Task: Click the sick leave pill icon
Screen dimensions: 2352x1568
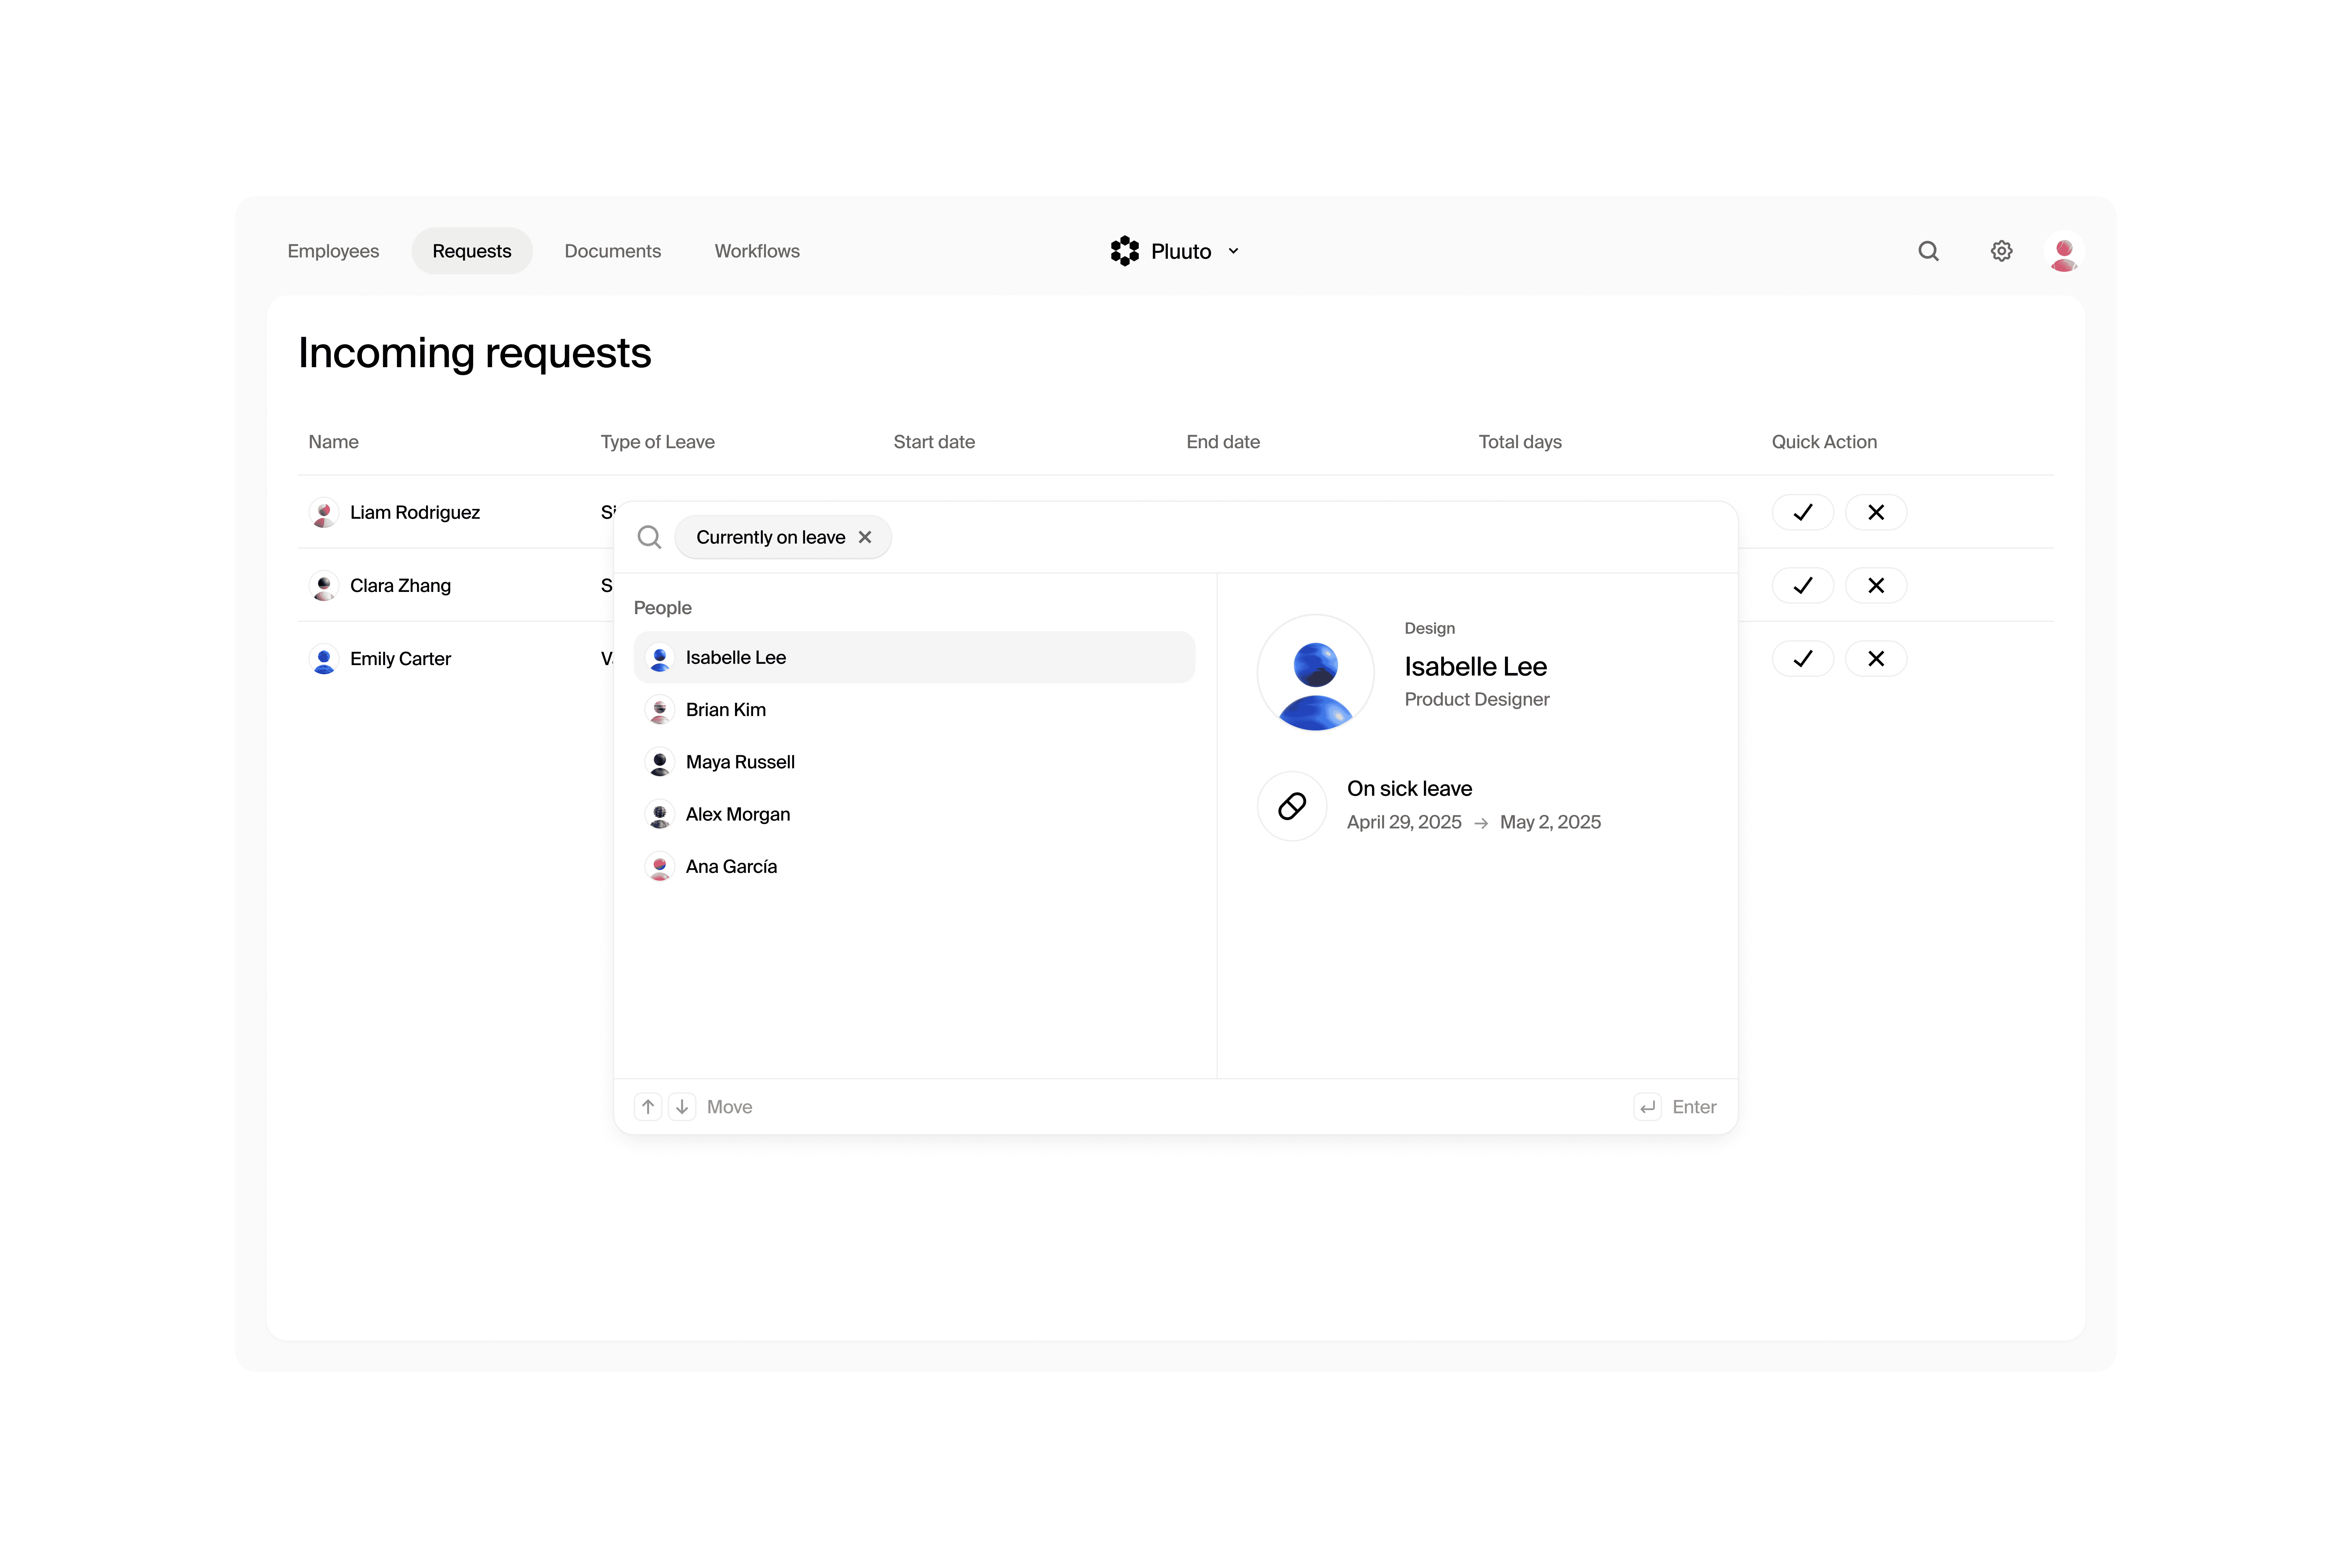Action: (x=1292, y=806)
